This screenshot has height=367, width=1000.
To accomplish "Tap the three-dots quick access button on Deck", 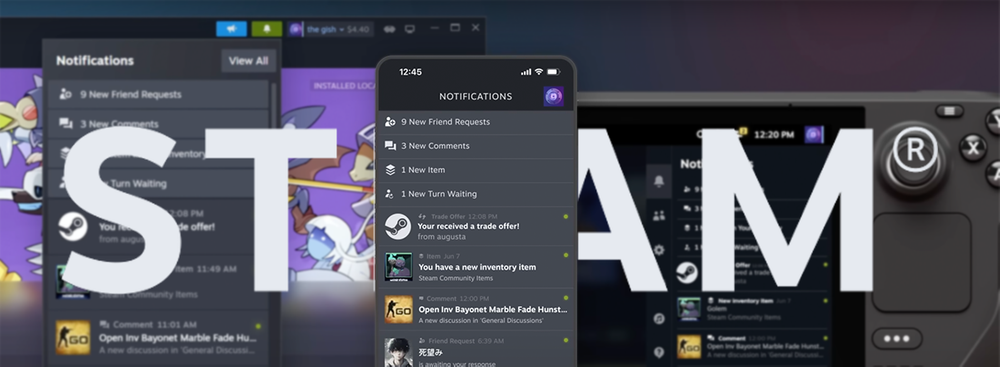I will point(897,338).
